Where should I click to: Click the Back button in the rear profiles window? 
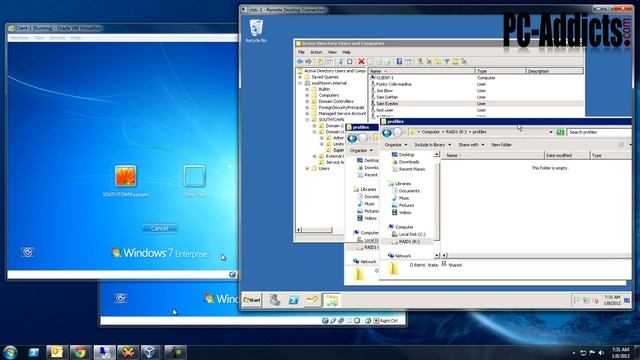click(x=352, y=139)
